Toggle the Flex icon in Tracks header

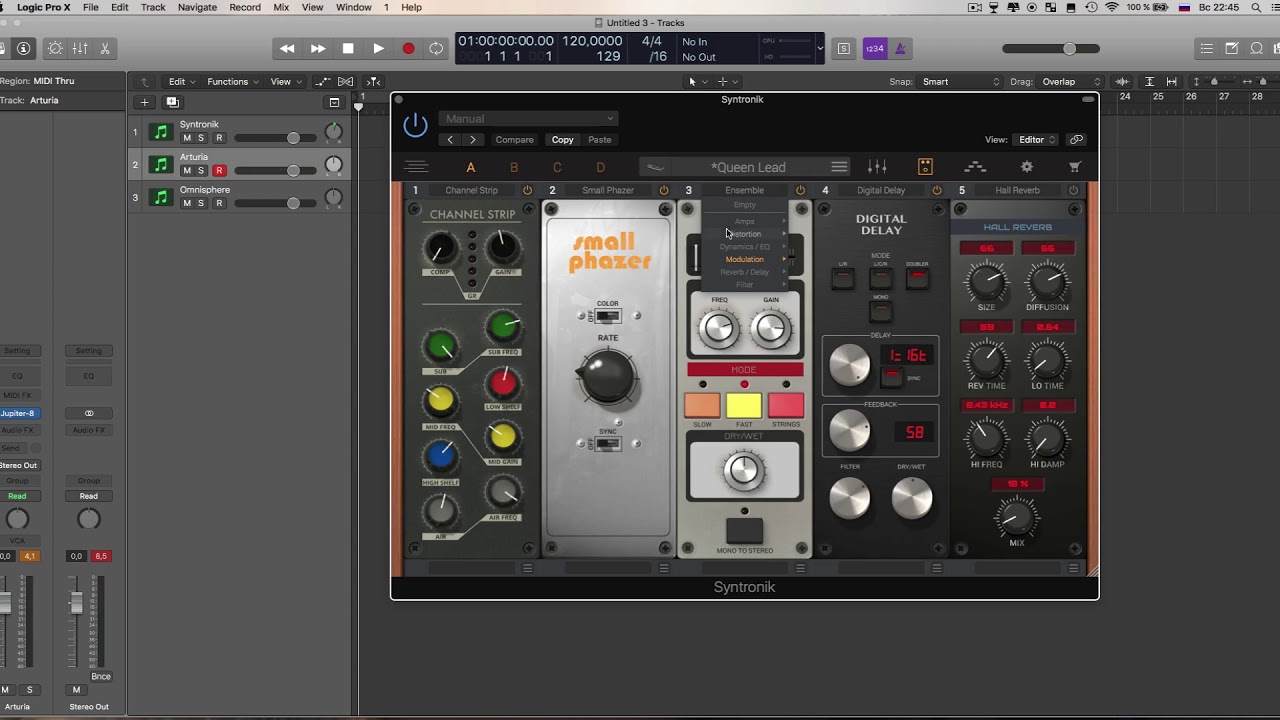[x=346, y=82]
